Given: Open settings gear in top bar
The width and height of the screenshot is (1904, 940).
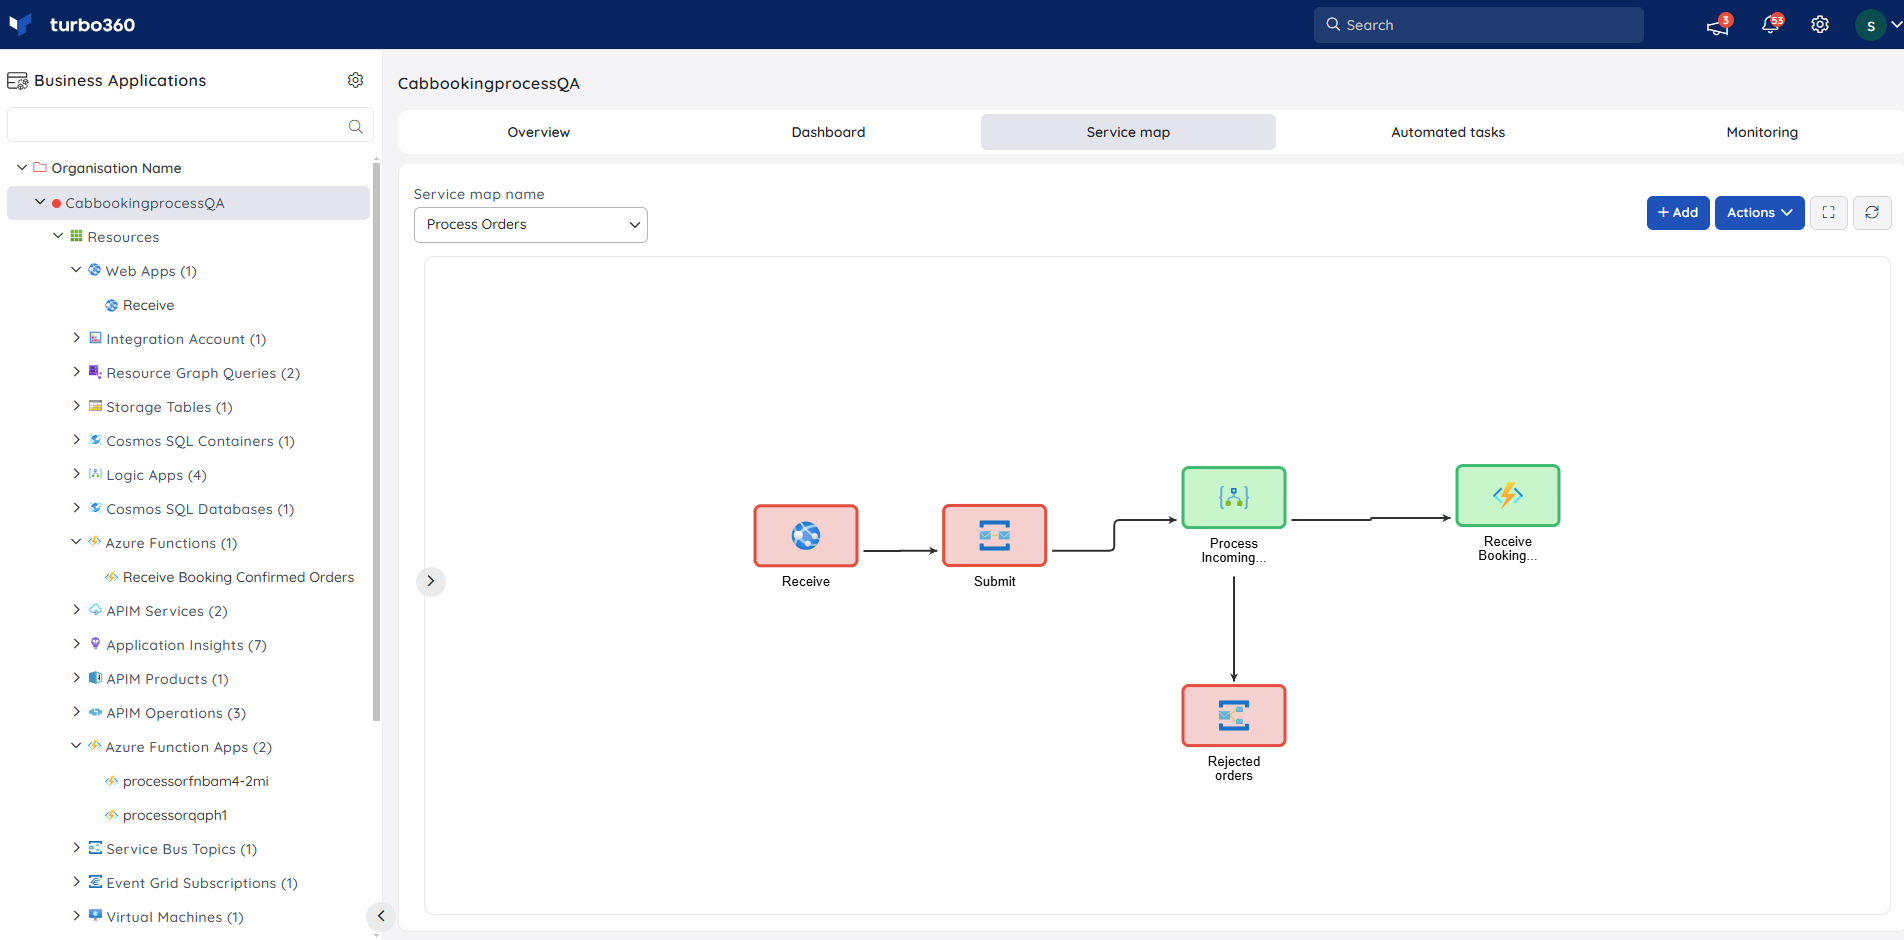Looking at the screenshot, I should pyautogui.click(x=1820, y=24).
